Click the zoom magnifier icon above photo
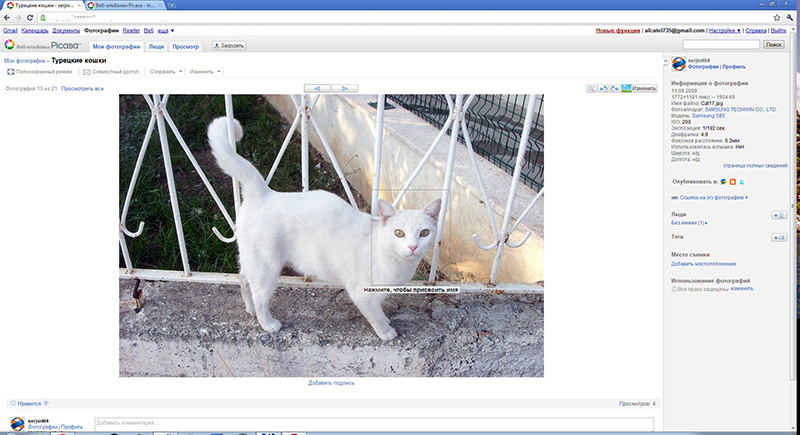 (x=591, y=88)
